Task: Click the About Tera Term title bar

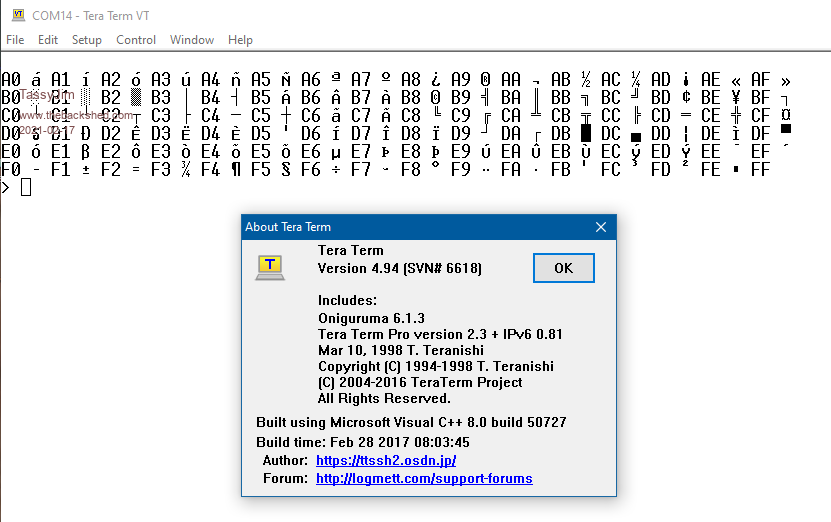Action: (400, 227)
